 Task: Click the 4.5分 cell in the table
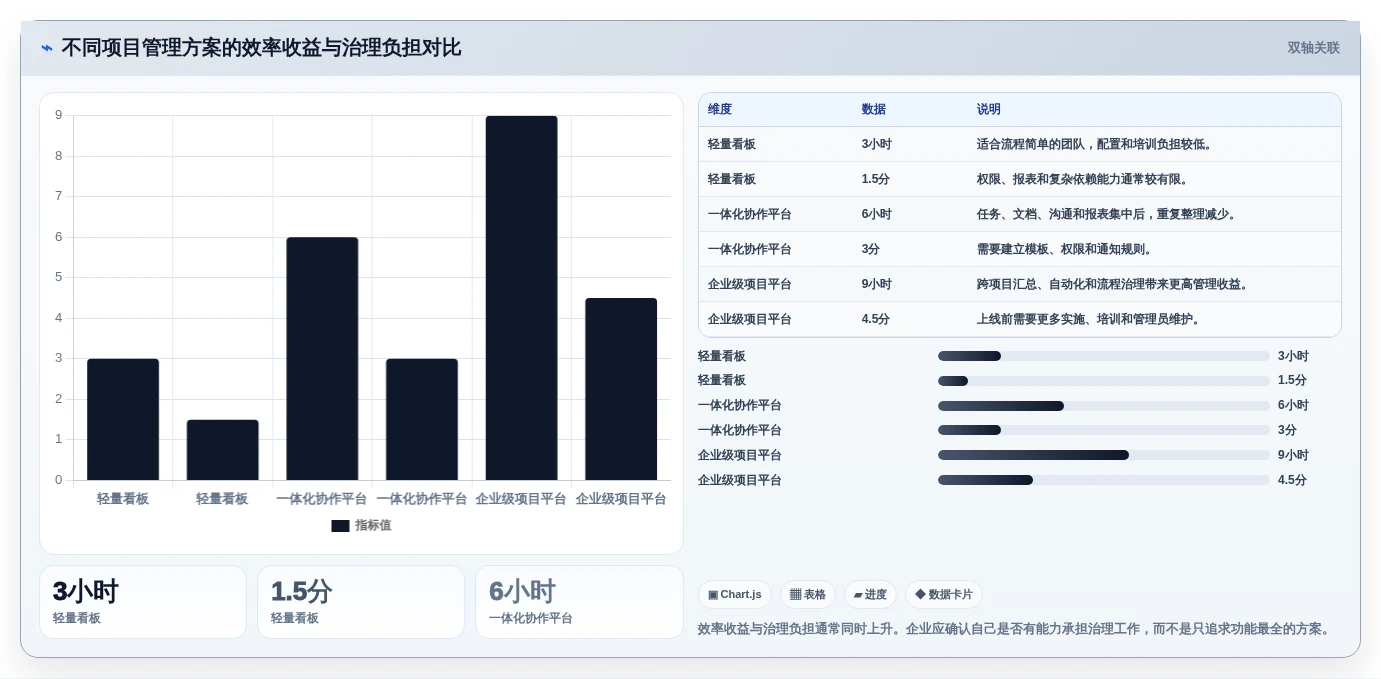[x=876, y=319]
